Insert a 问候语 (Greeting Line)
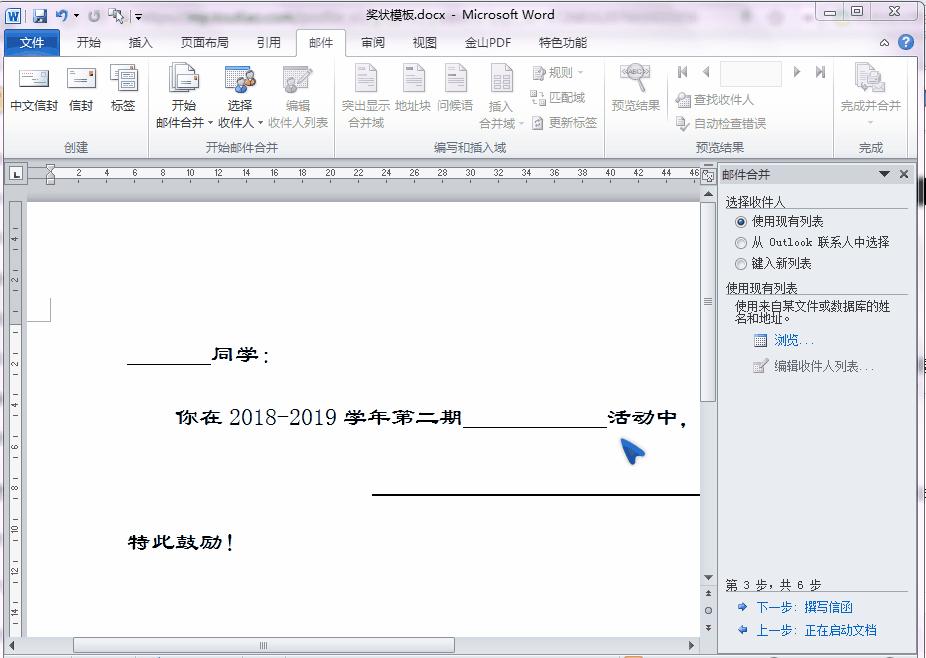 click(456, 88)
